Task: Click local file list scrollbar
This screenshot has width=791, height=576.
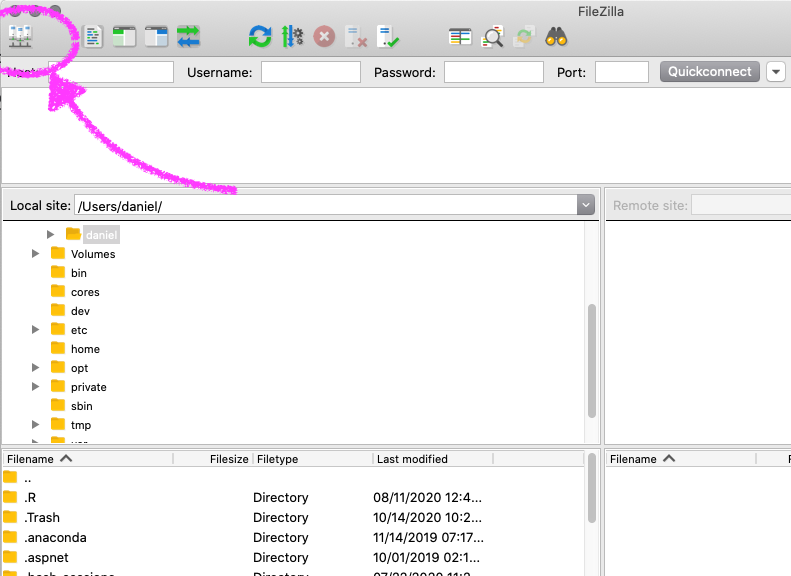Action: click(x=592, y=488)
